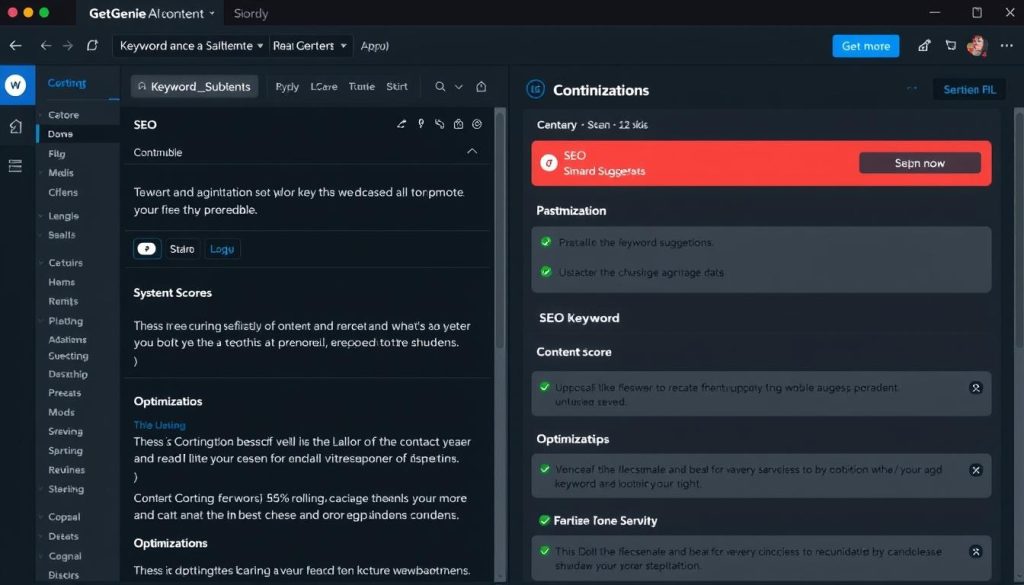1024x585 pixels.
Task: Toggle the Staro switch in the editor
Action: click(147, 249)
